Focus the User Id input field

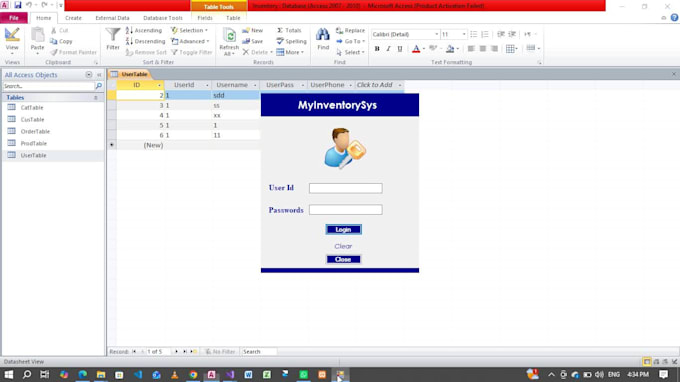[346, 188]
